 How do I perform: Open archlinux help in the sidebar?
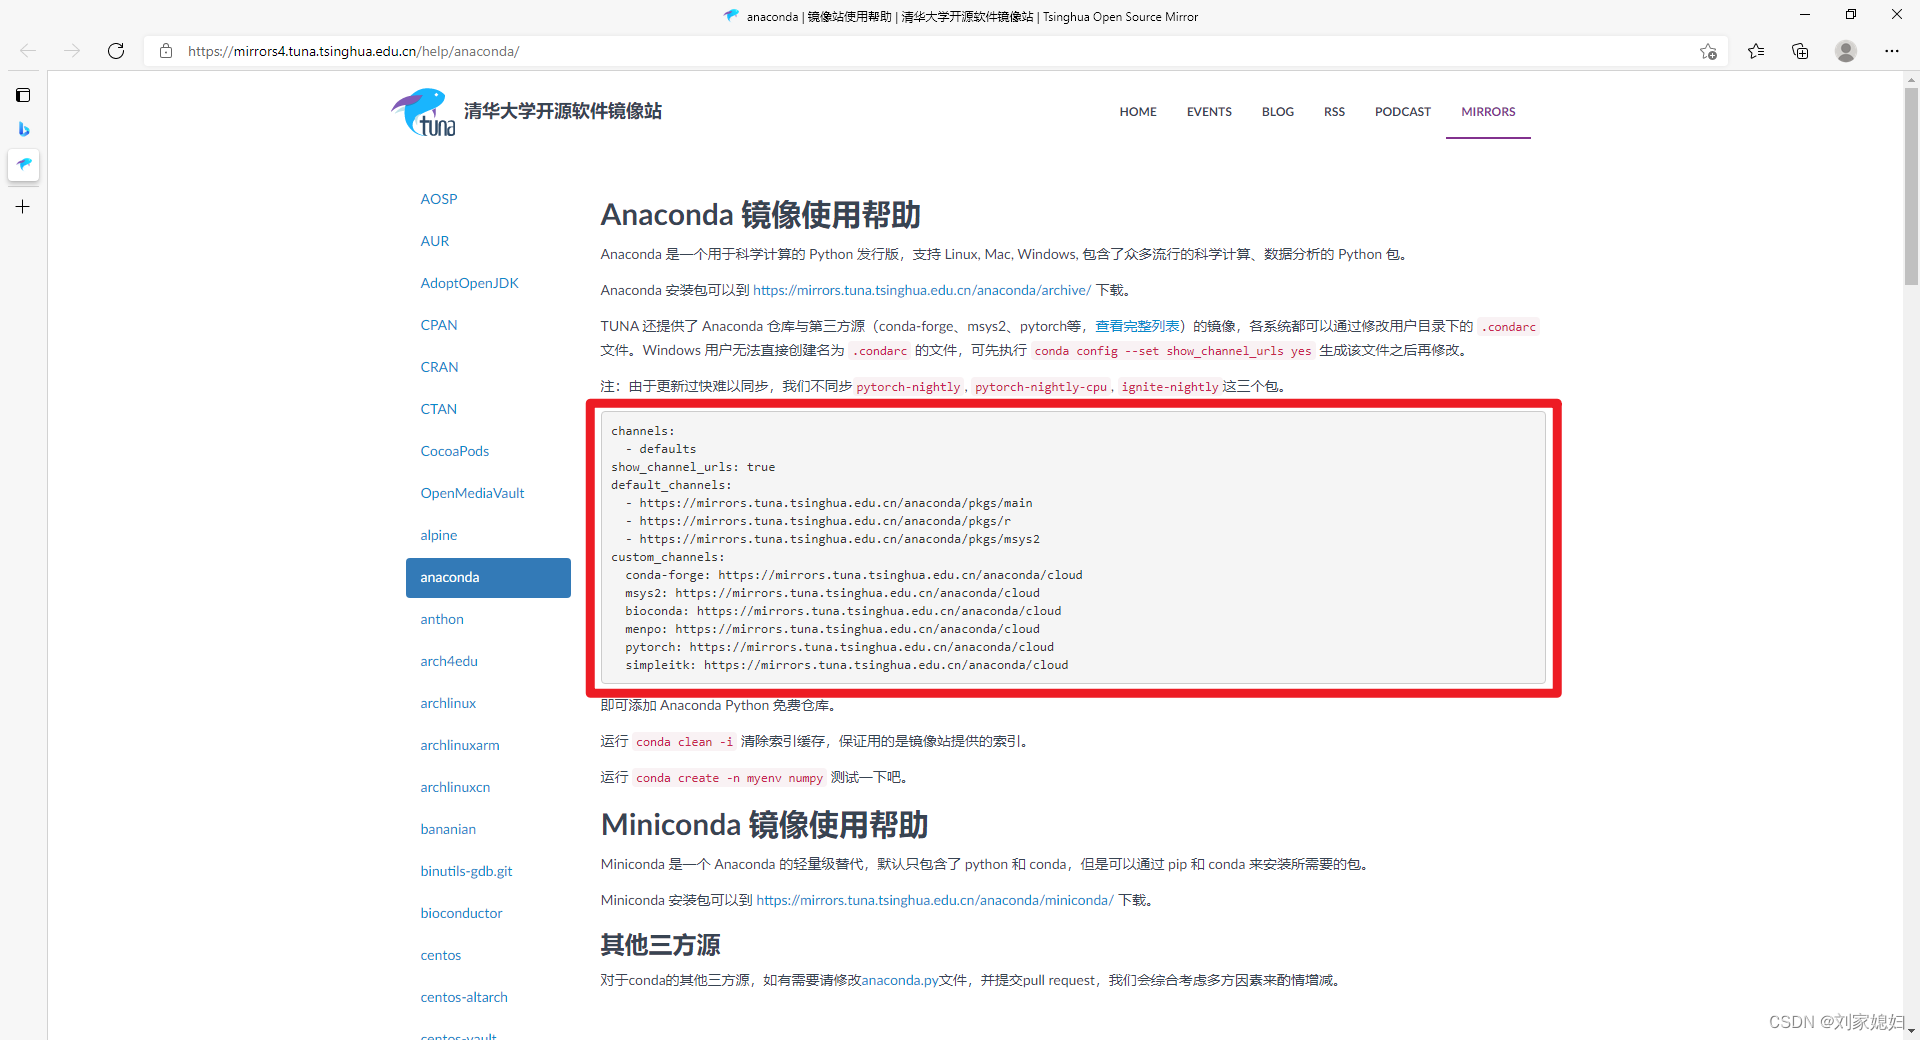(448, 703)
